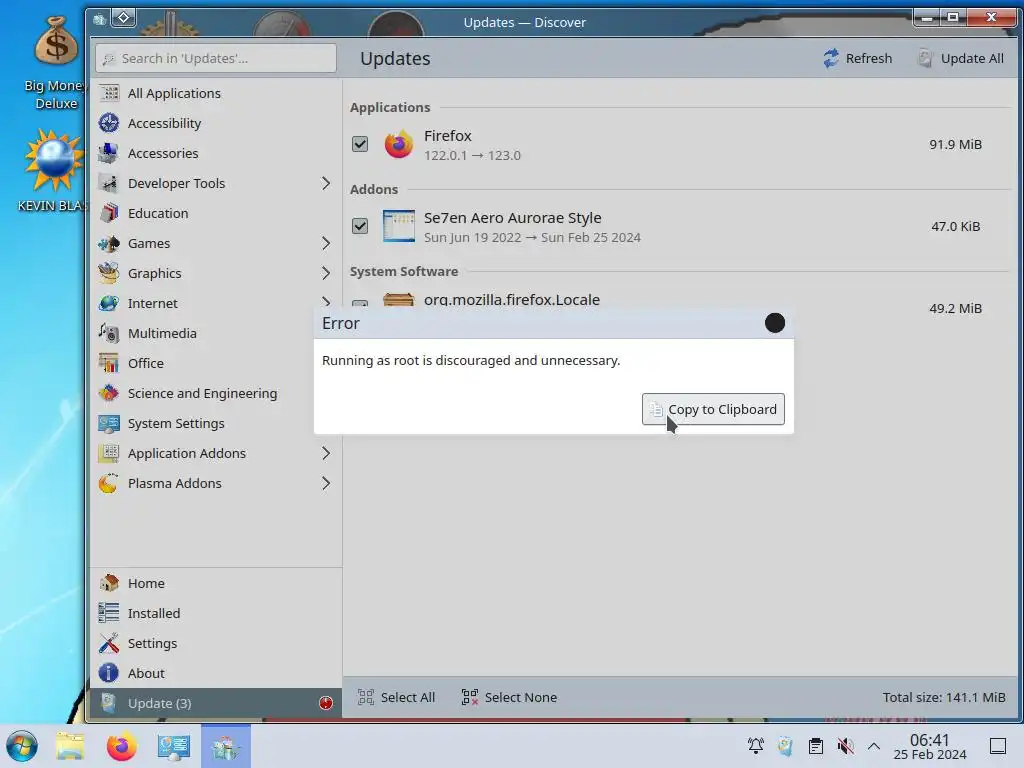1024x768 pixels.
Task: Click the Firefox app icon in updates
Action: click(x=398, y=144)
